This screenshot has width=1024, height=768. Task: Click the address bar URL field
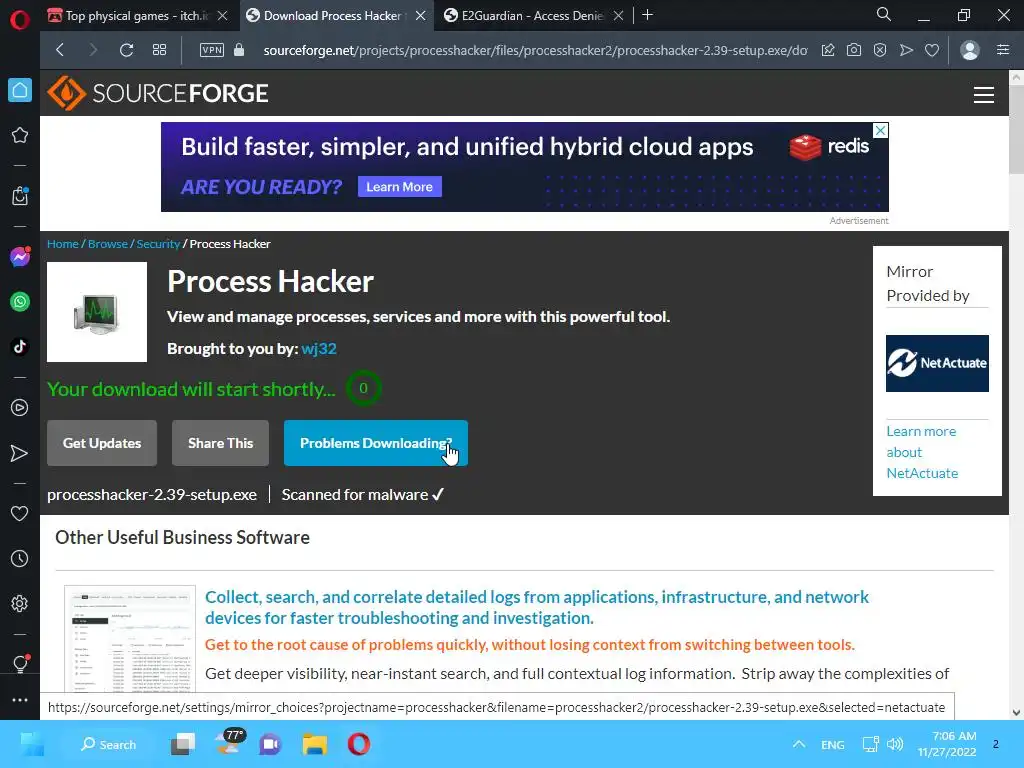pos(535,50)
